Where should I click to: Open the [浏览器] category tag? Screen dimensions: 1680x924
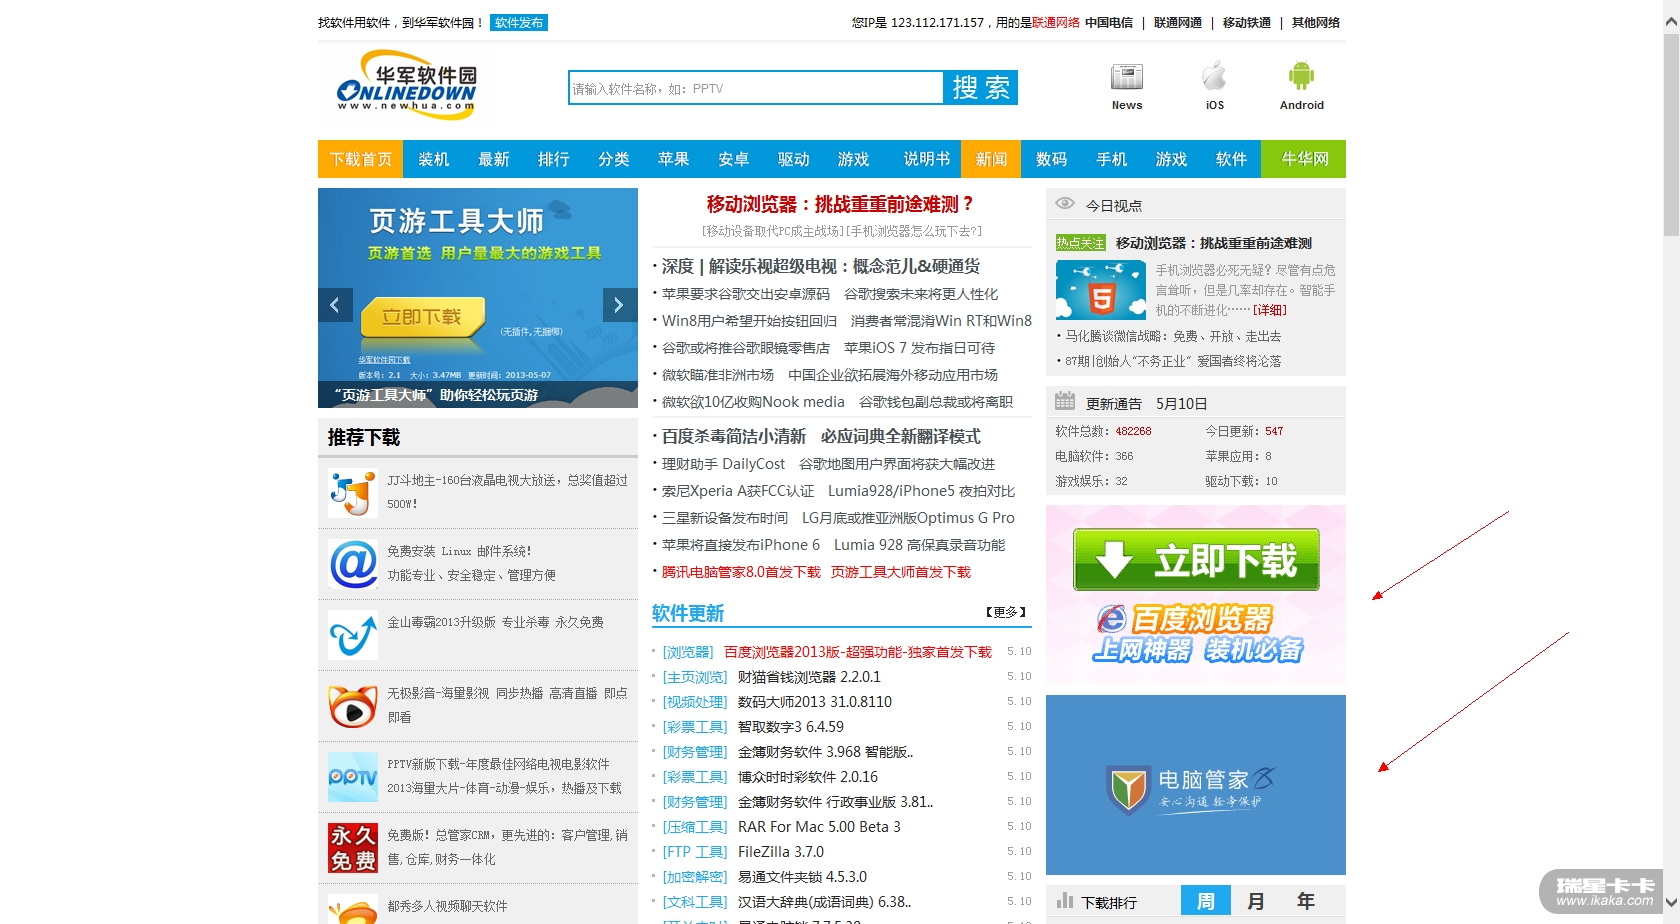coord(688,652)
